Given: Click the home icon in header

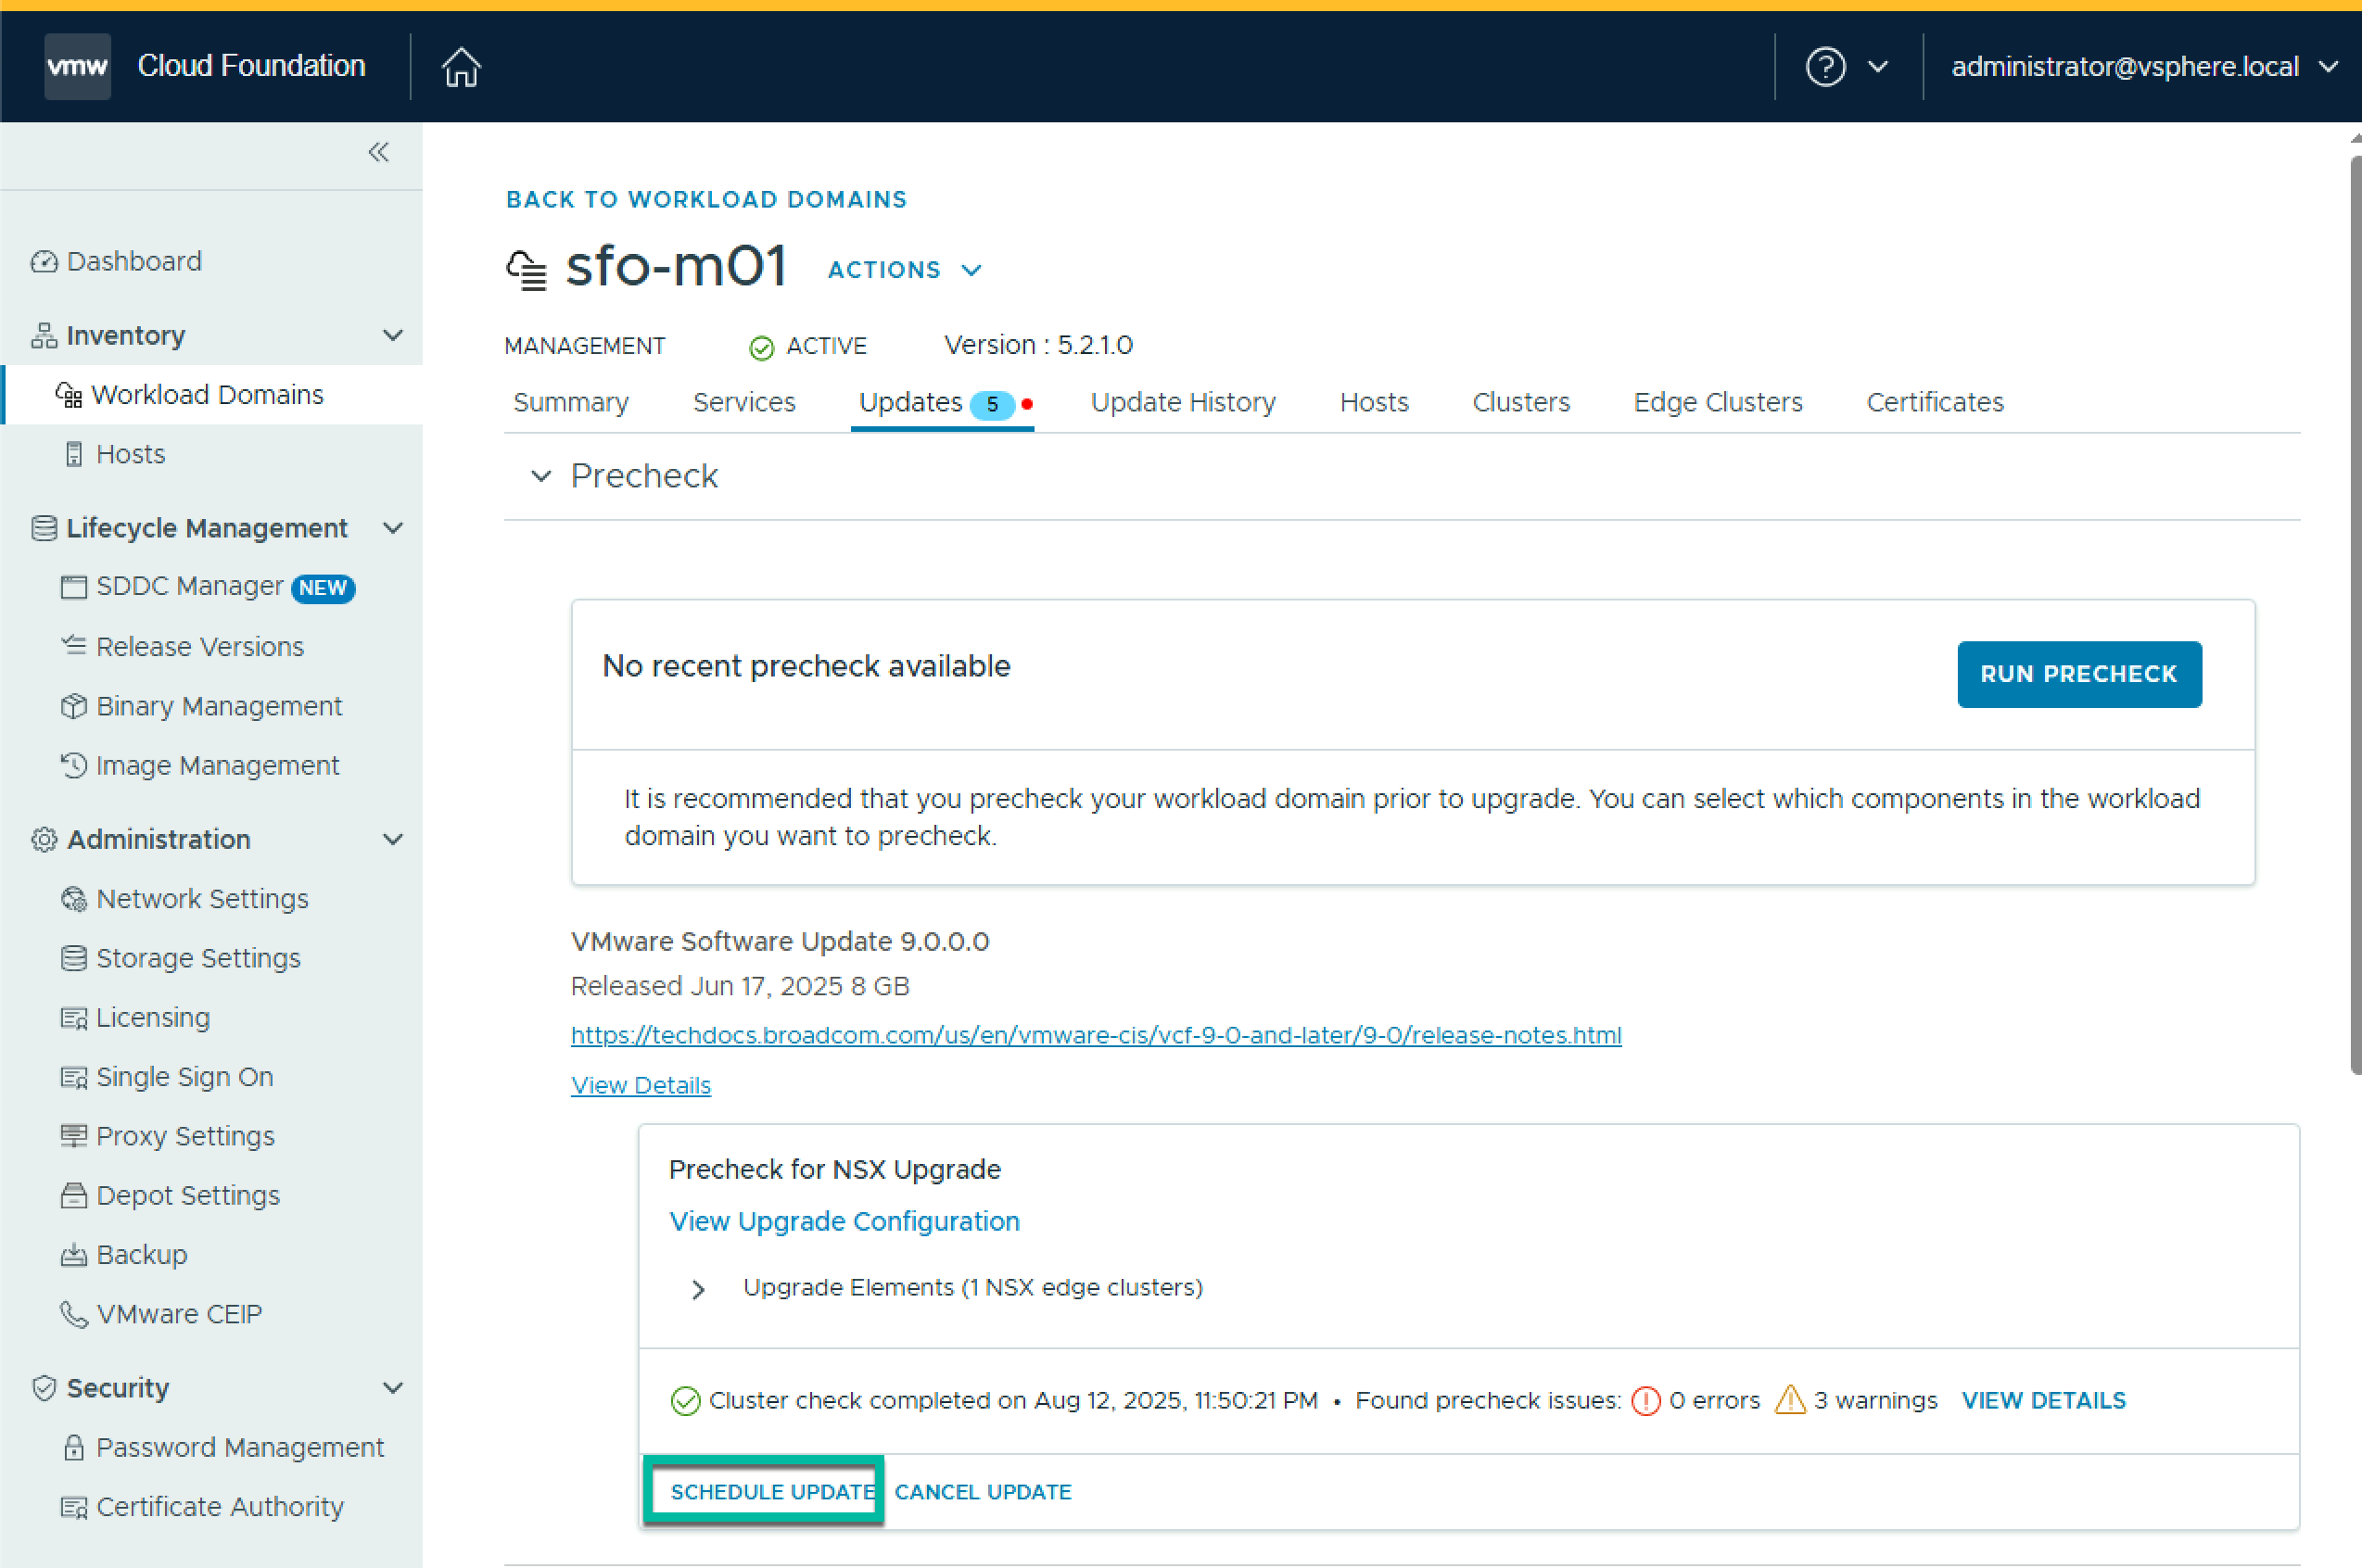Looking at the screenshot, I should [x=461, y=67].
